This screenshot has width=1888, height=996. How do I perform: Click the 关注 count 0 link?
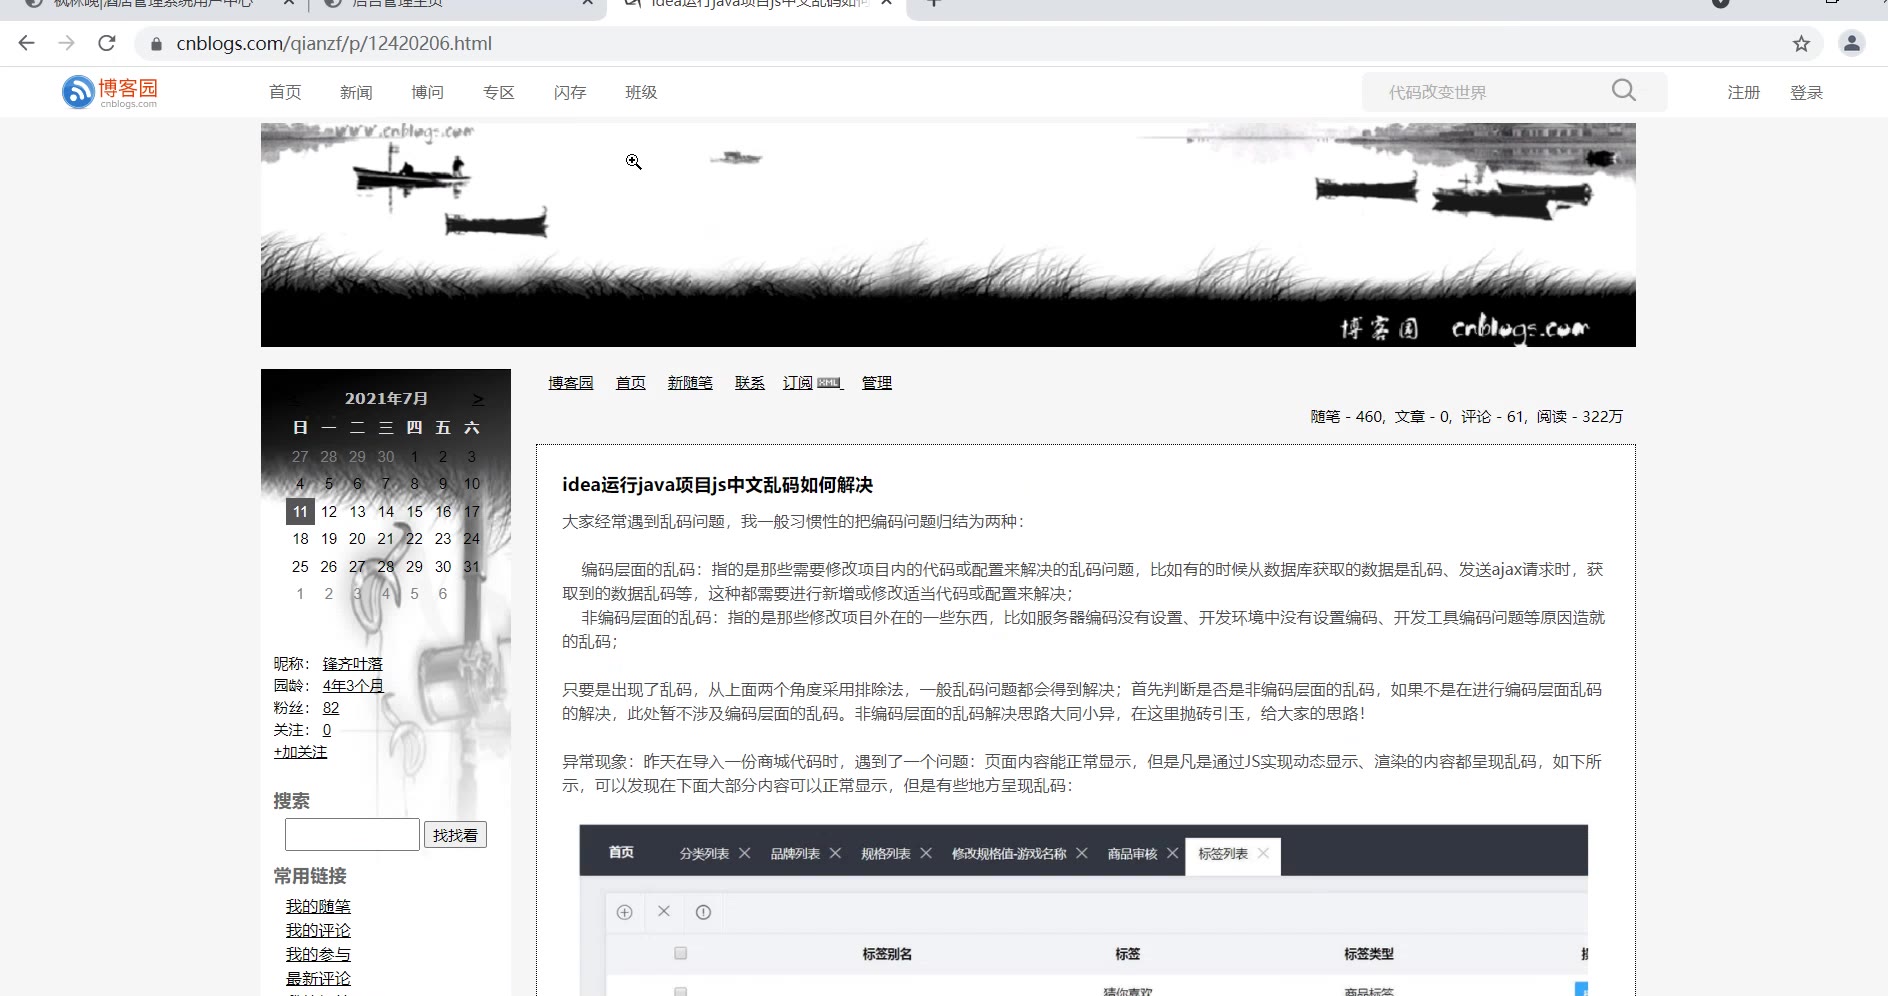click(x=327, y=729)
